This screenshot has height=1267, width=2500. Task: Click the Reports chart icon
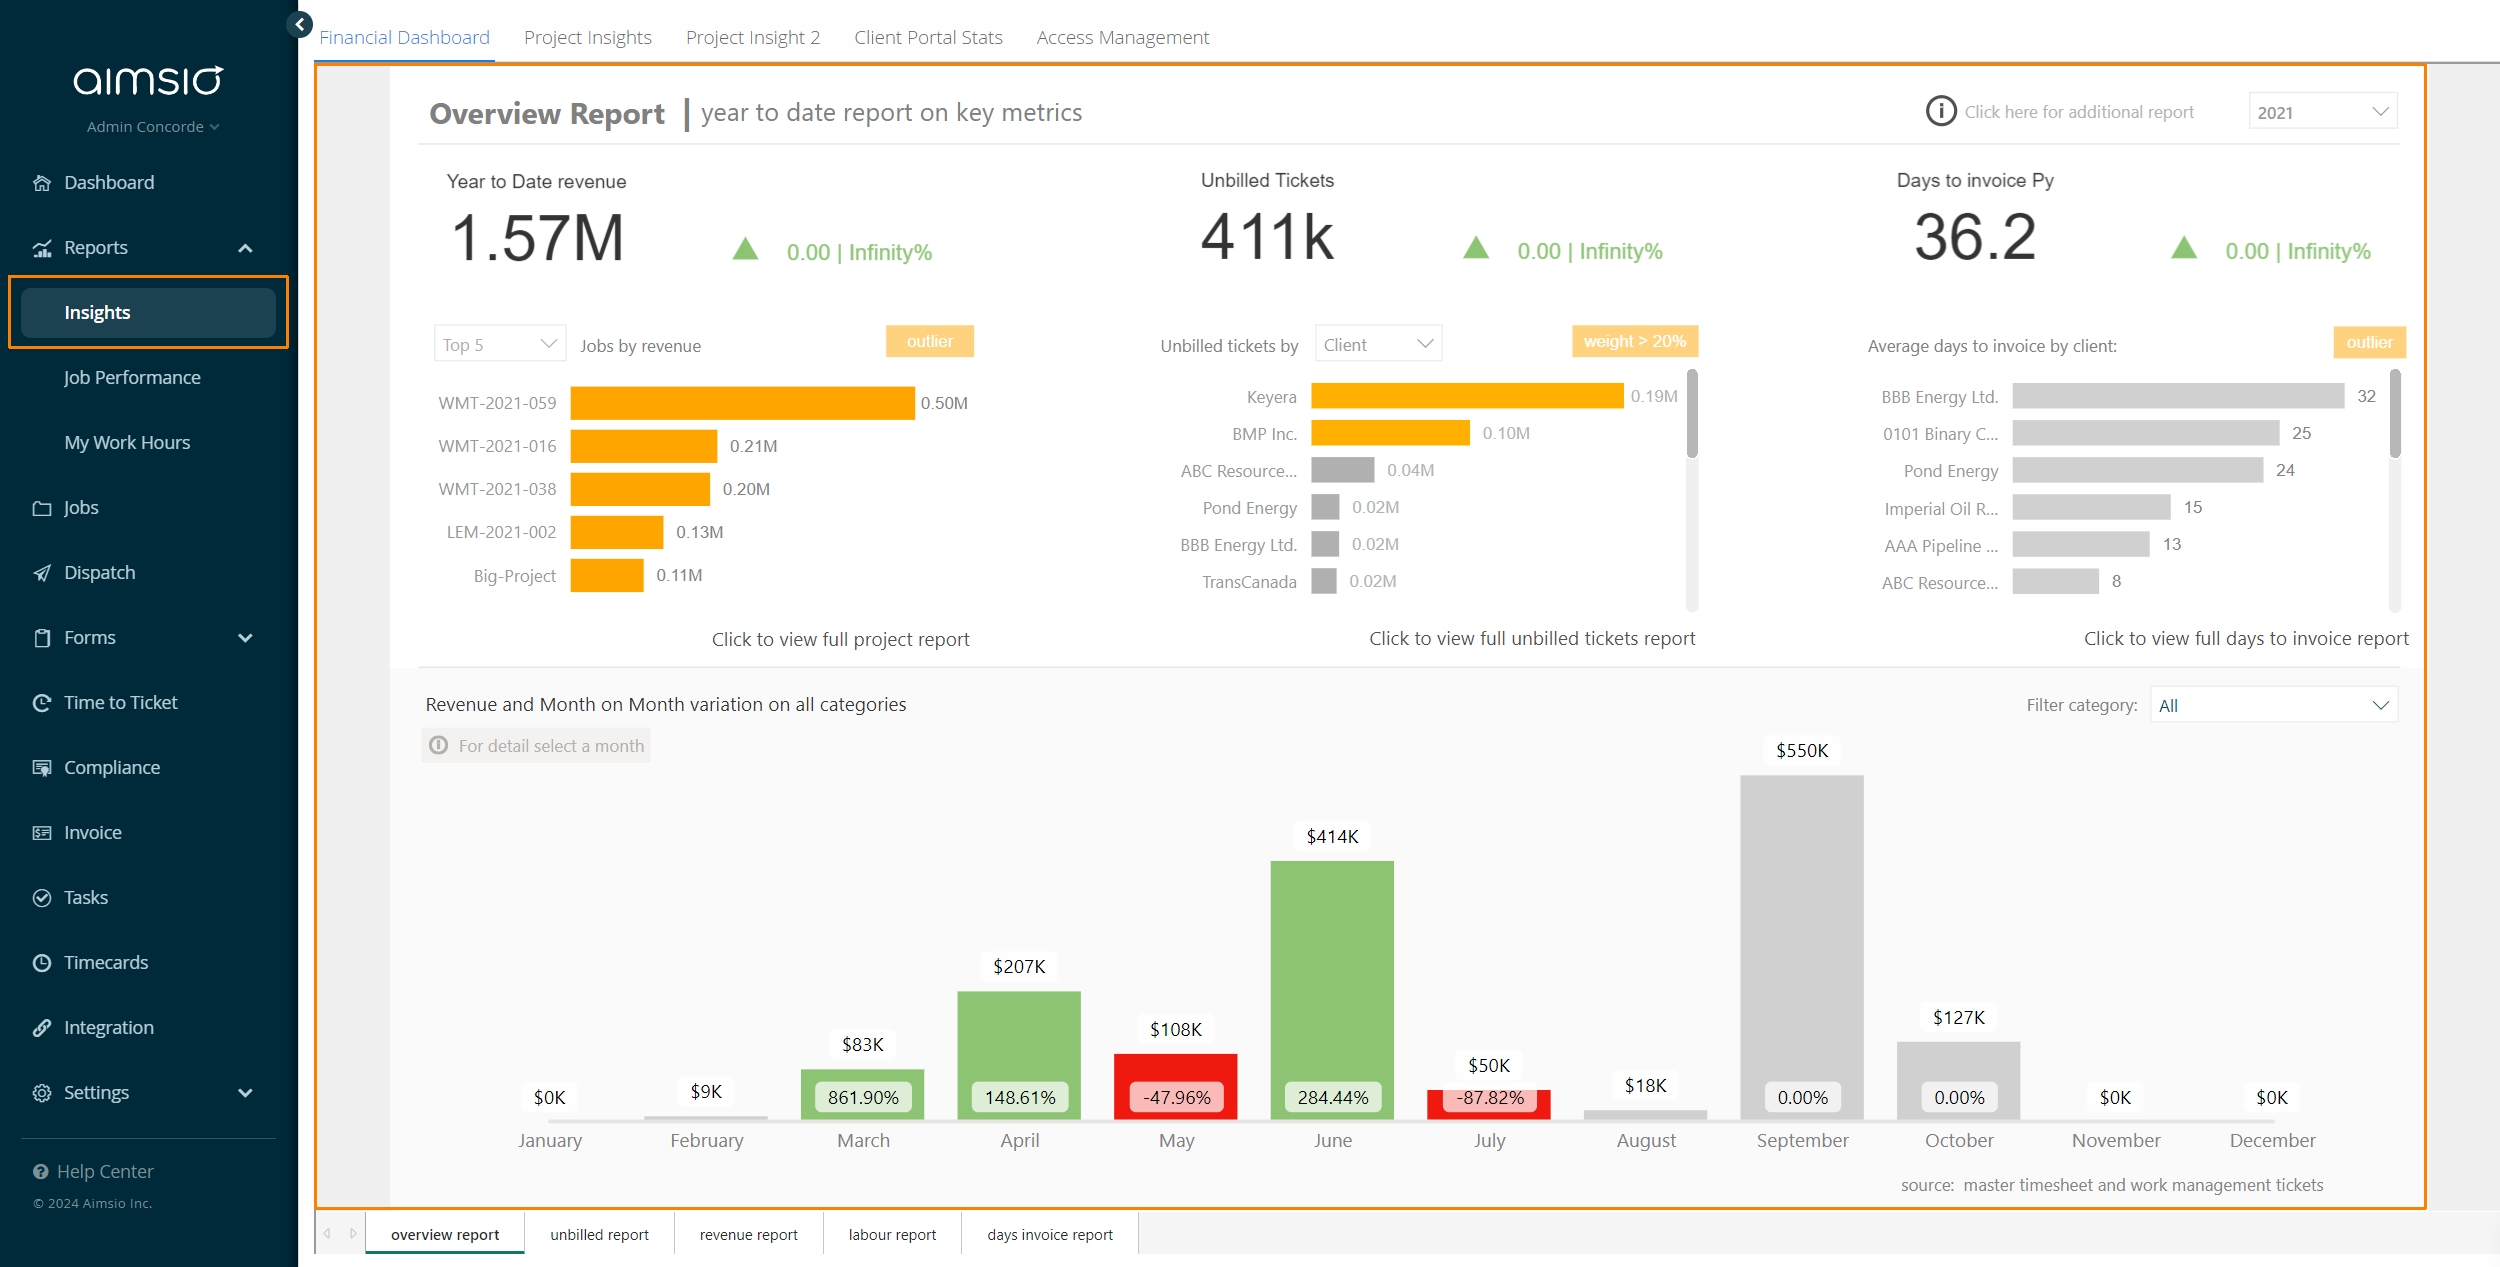(42, 248)
